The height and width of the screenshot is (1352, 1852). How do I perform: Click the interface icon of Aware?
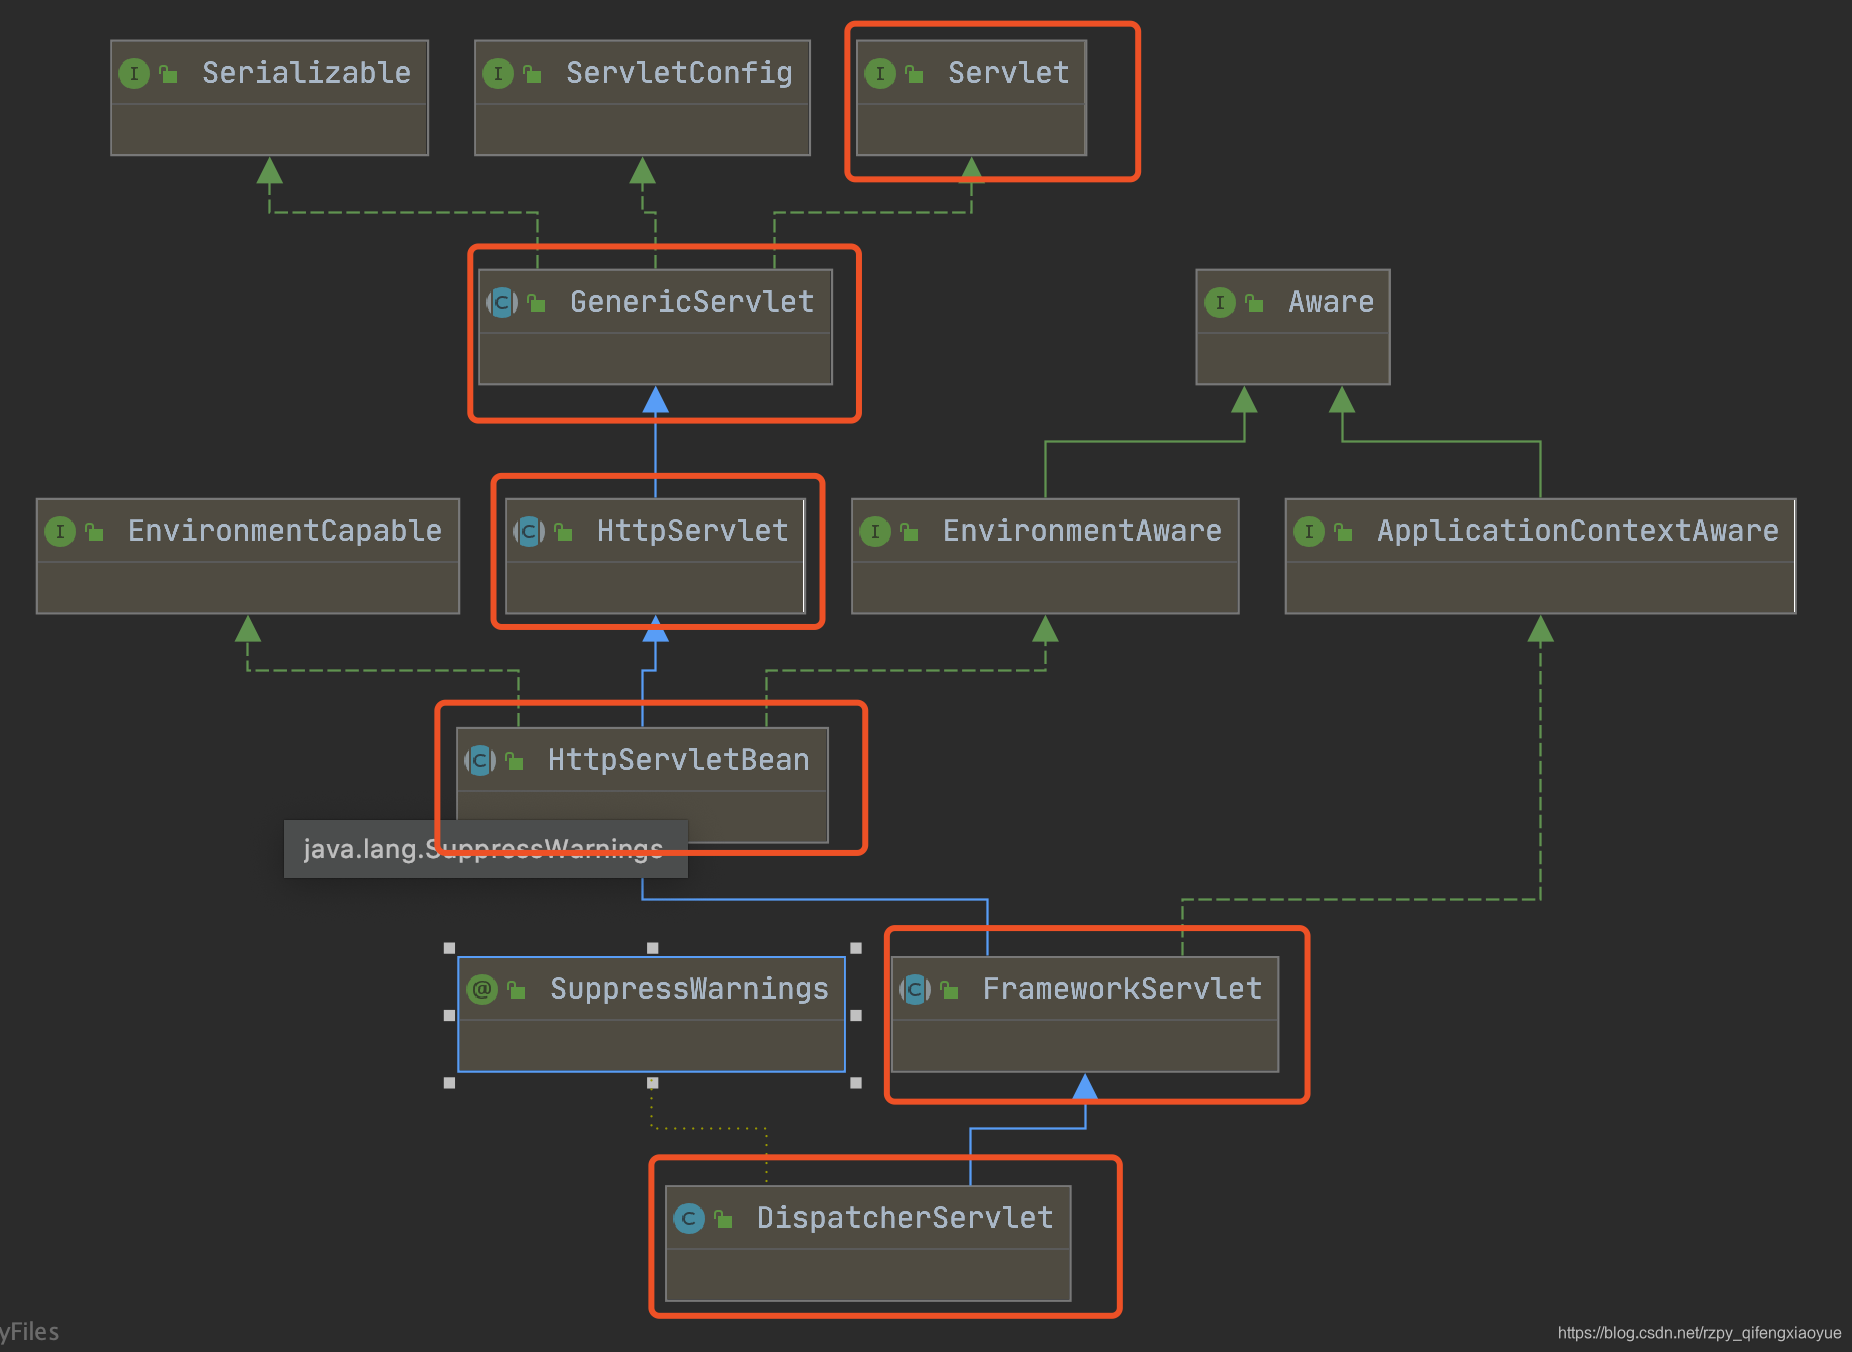point(1220,302)
